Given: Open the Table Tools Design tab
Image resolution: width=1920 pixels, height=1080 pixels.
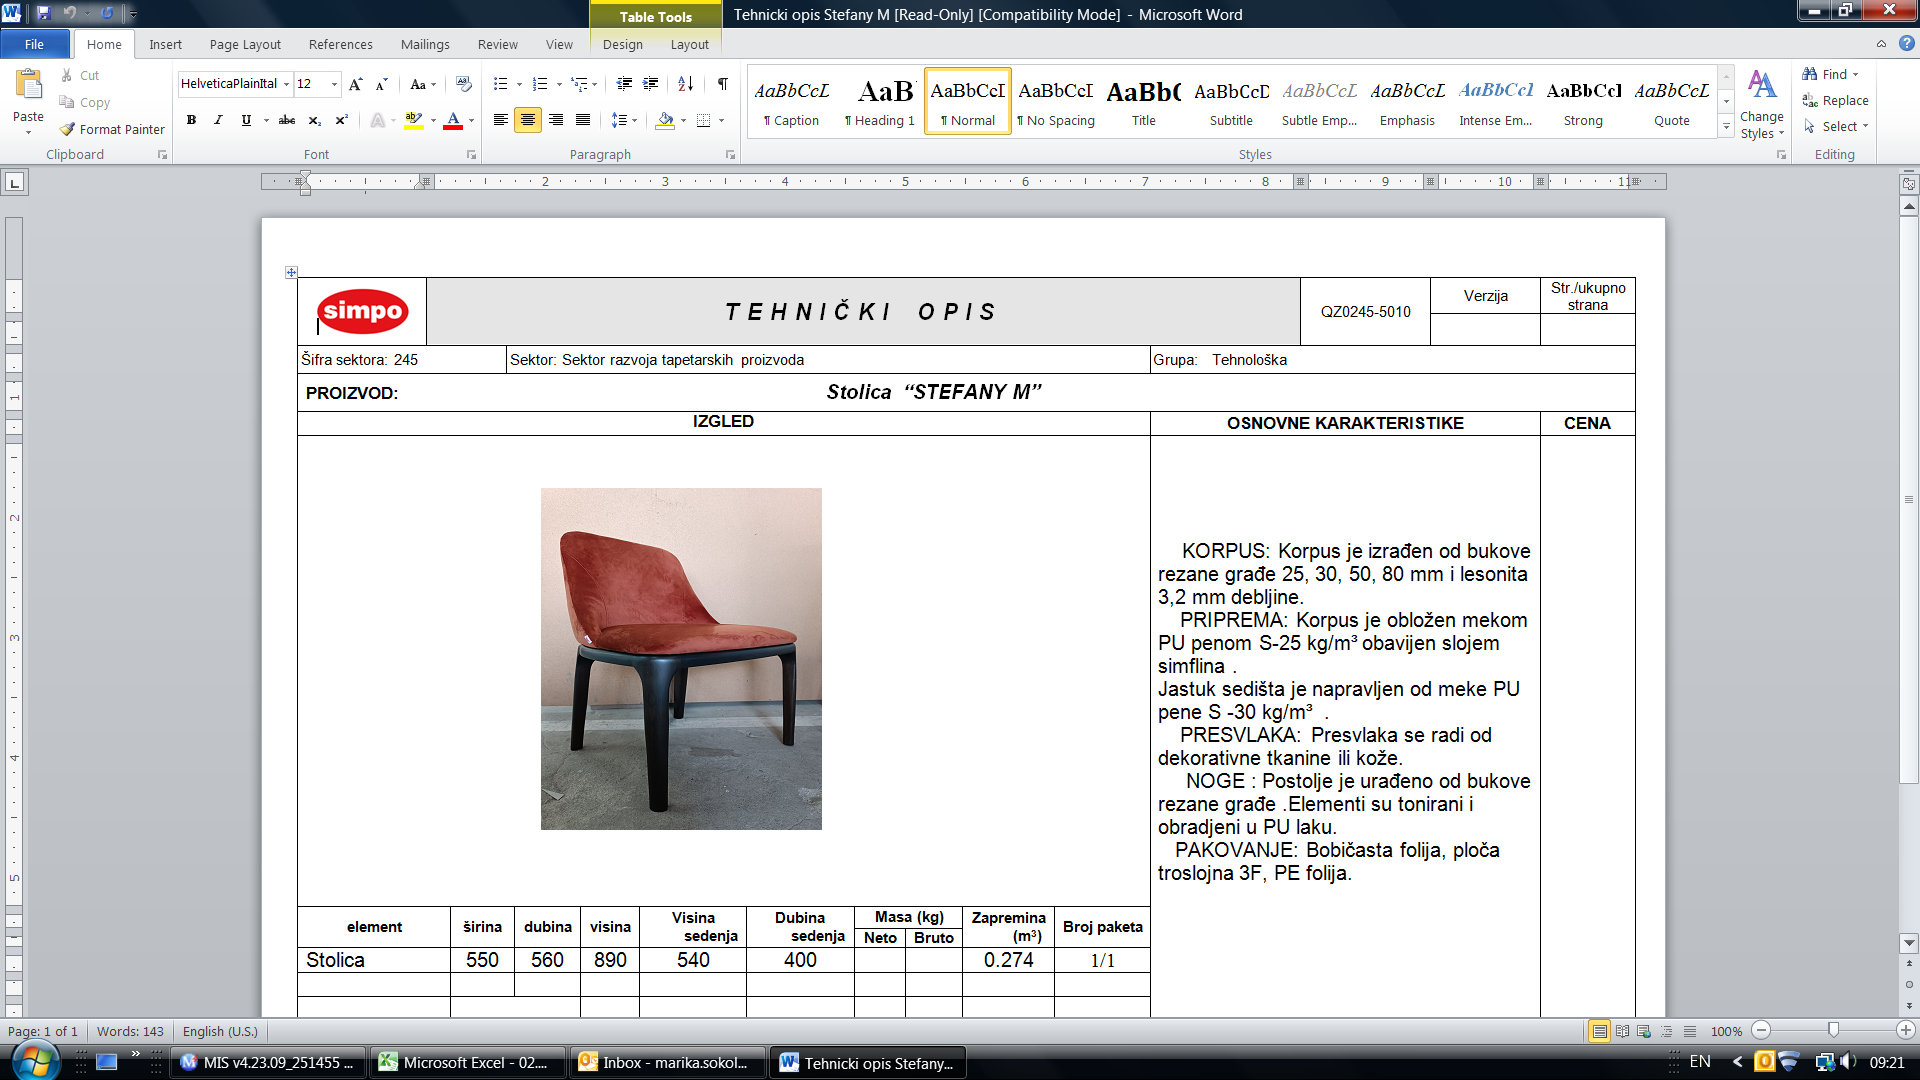Looking at the screenshot, I should (623, 44).
